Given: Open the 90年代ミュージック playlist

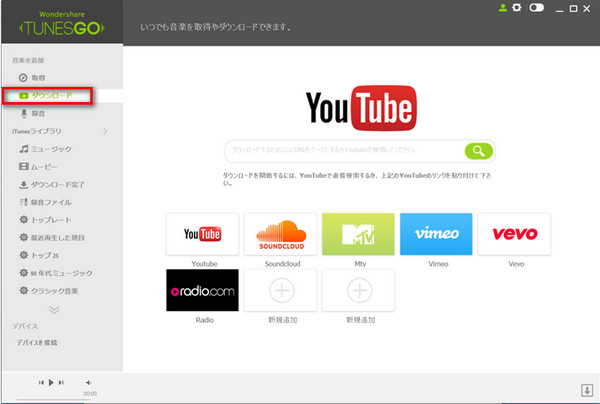Looking at the screenshot, I should 56,273.
